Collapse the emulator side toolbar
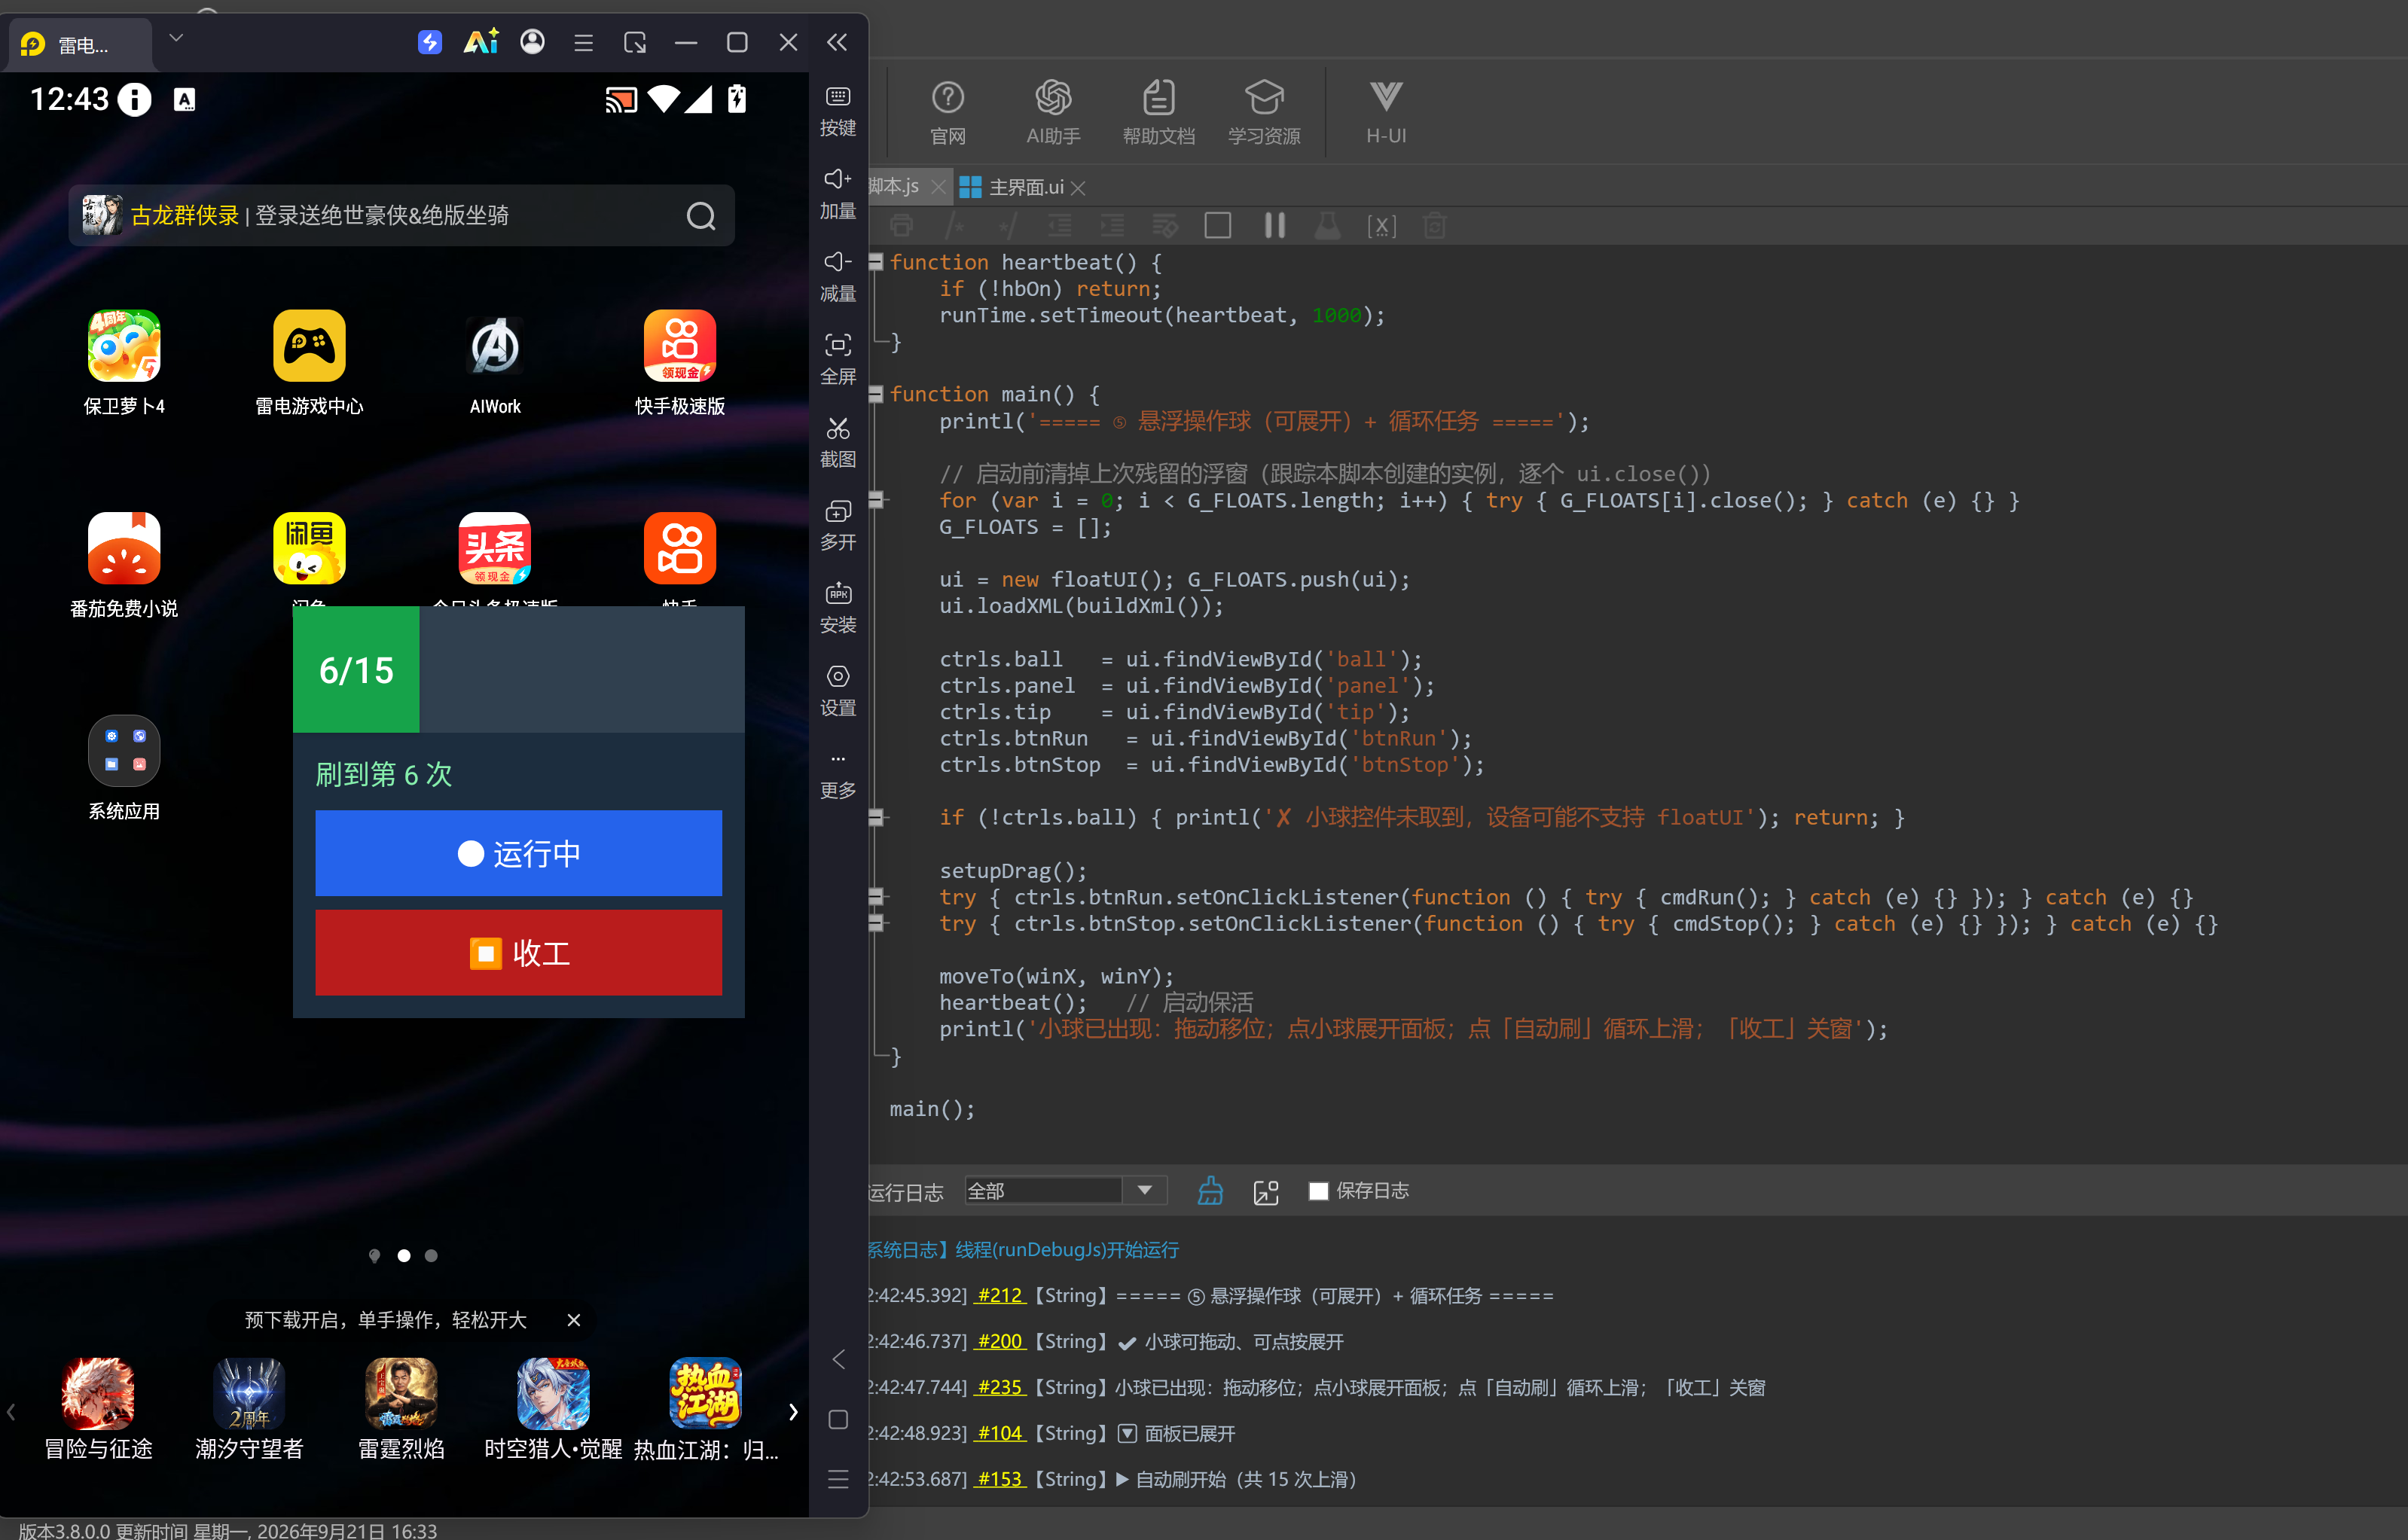Screen dimensions: 2408x1540 pos(837,42)
